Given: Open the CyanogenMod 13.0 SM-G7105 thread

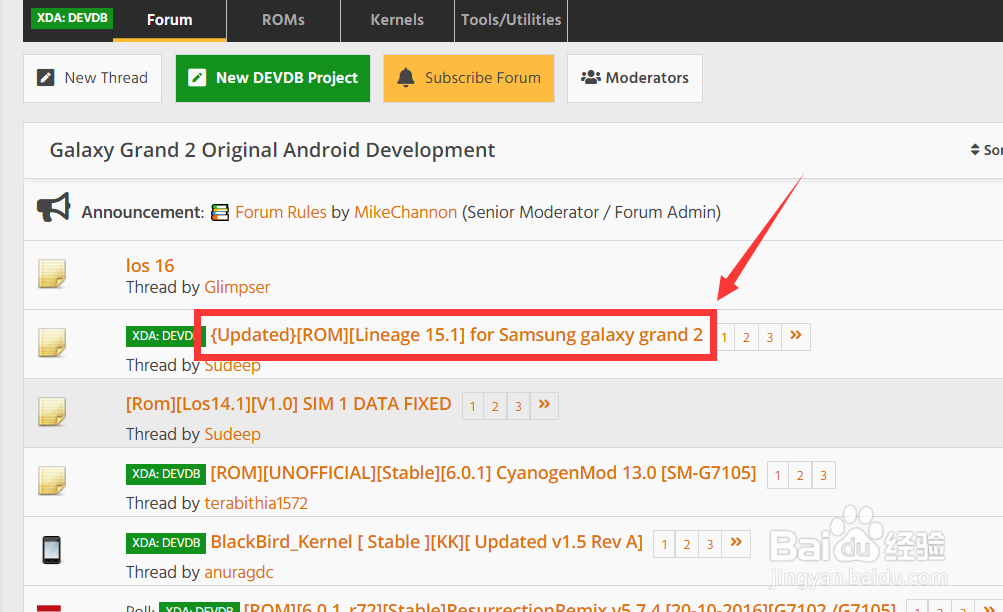Looking at the screenshot, I should pyautogui.click(x=483, y=473).
